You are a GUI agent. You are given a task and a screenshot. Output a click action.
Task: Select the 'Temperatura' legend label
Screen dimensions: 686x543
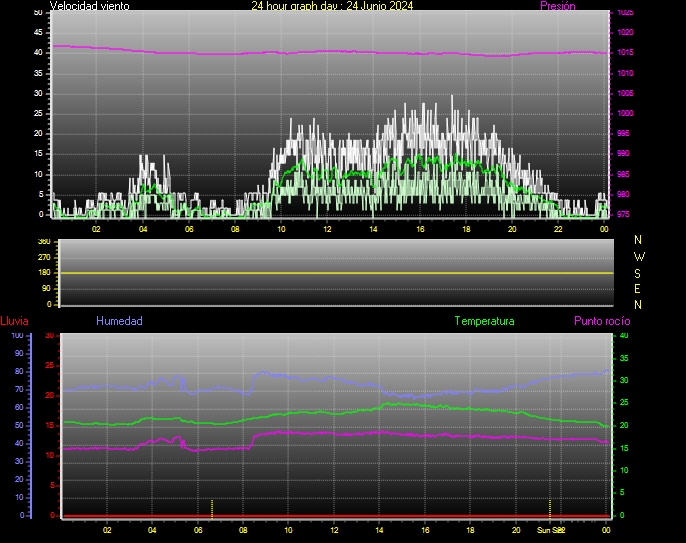click(484, 321)
